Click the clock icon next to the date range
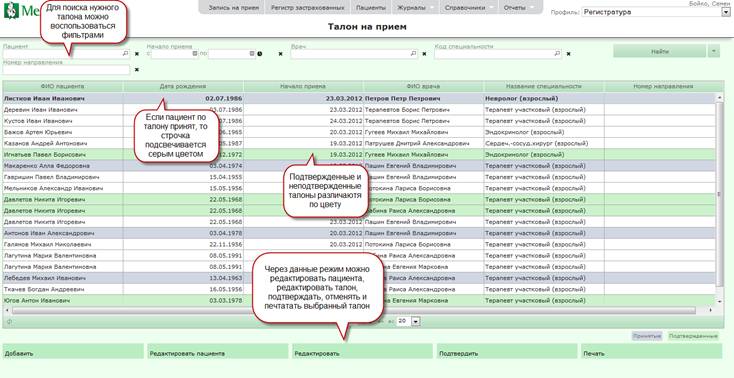 point(259,54)
